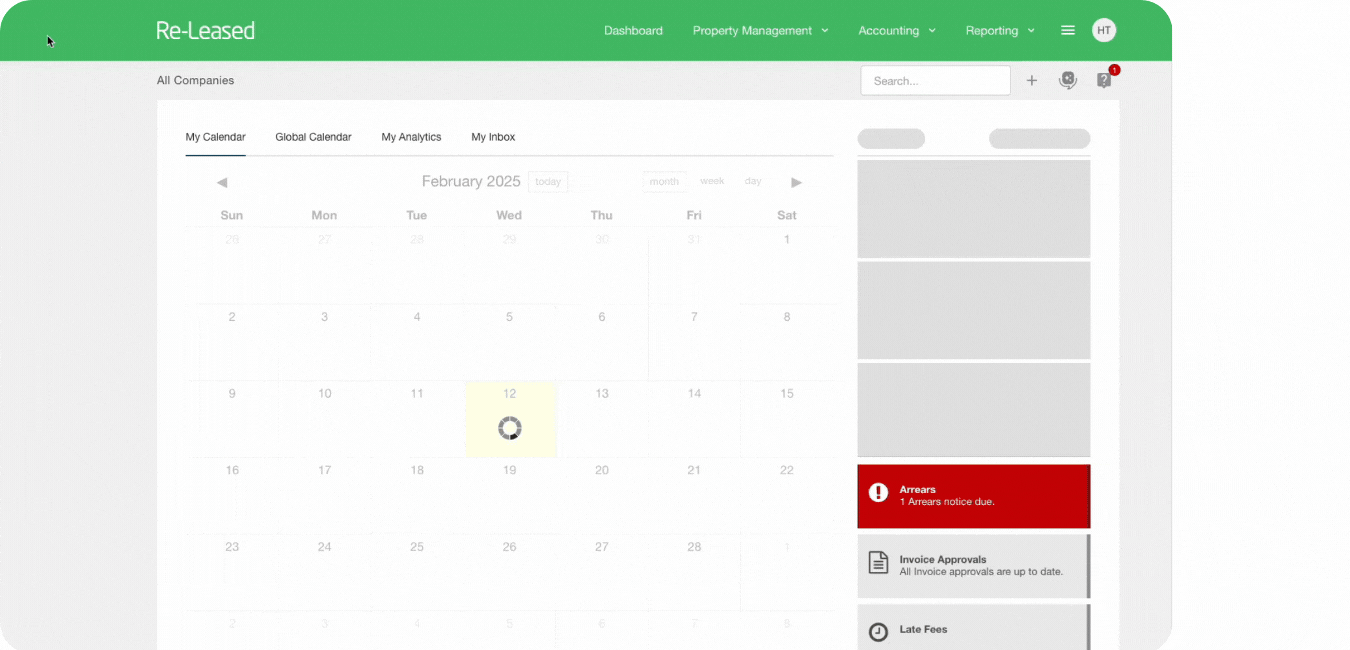Click the Tue column header

417,215
